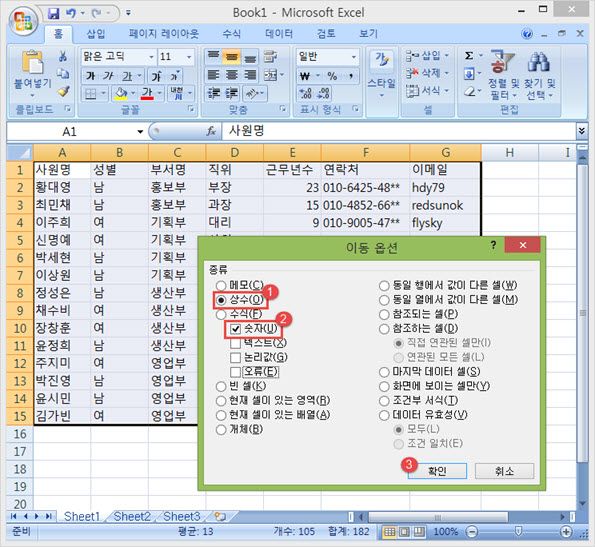Viewport: 595px width, 547px height.
Task: Expand the formula bar
Action: click(581, 131)
